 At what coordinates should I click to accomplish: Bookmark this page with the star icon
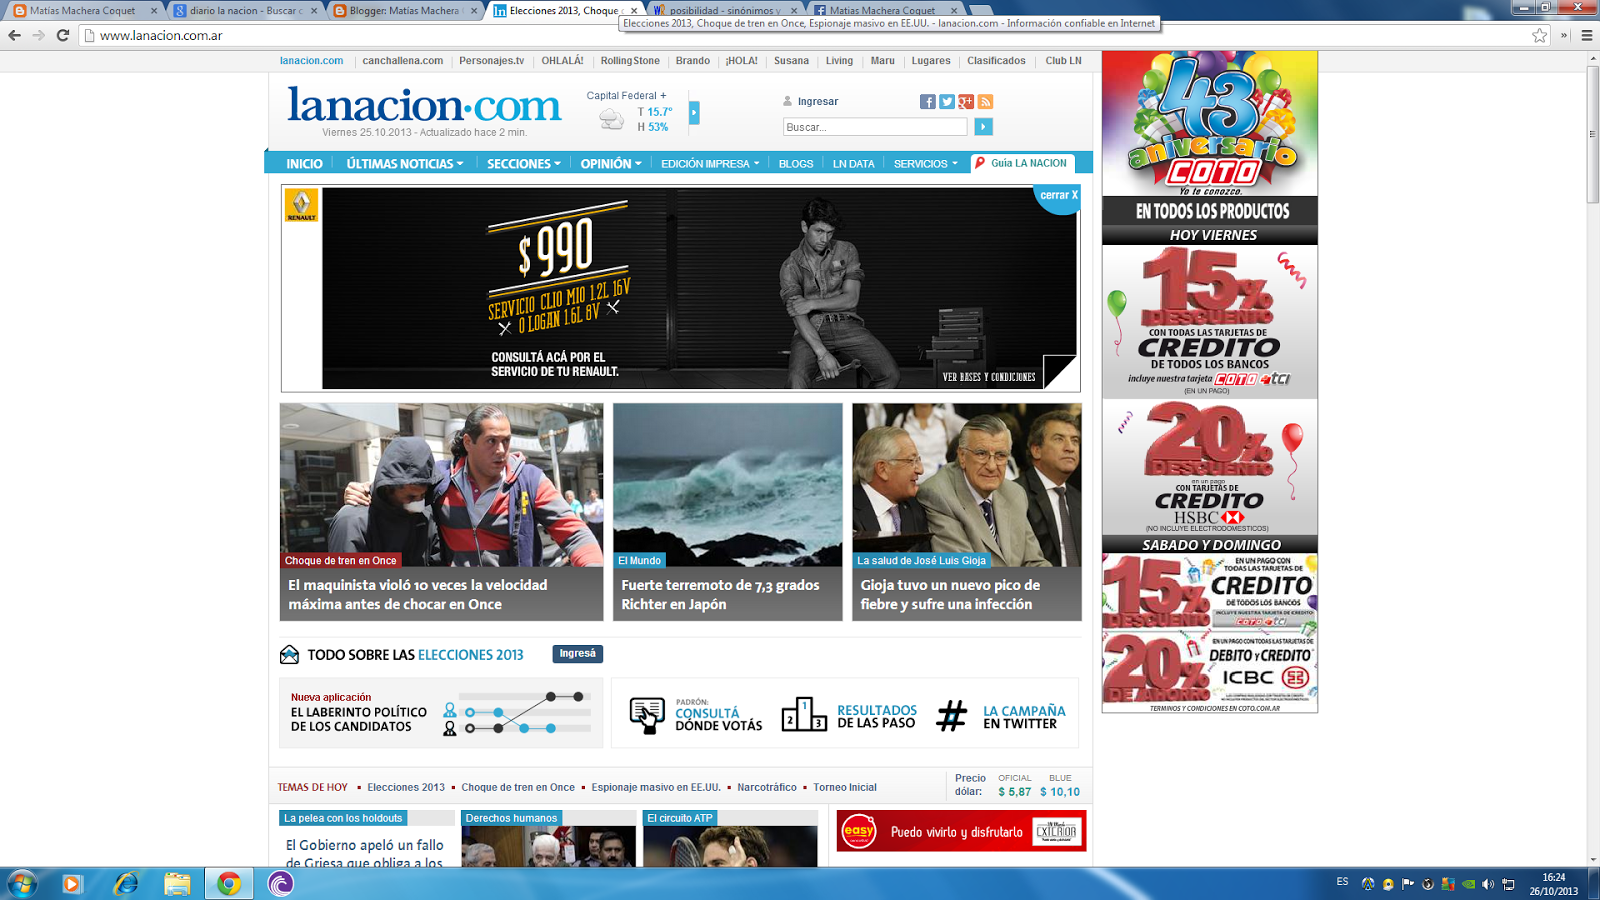pyautogui.click(x=1540, y=35)
